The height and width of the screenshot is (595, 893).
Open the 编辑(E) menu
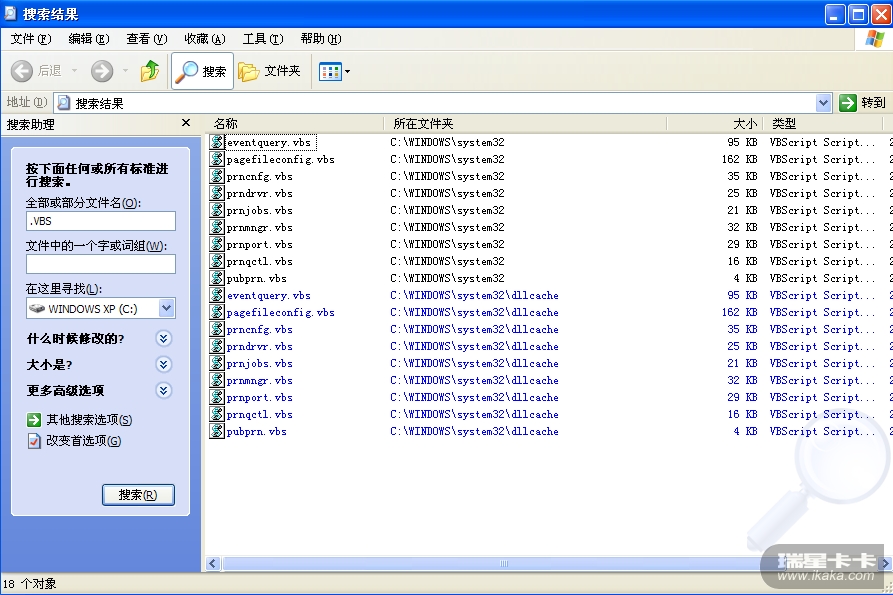[x=89, y=39]
